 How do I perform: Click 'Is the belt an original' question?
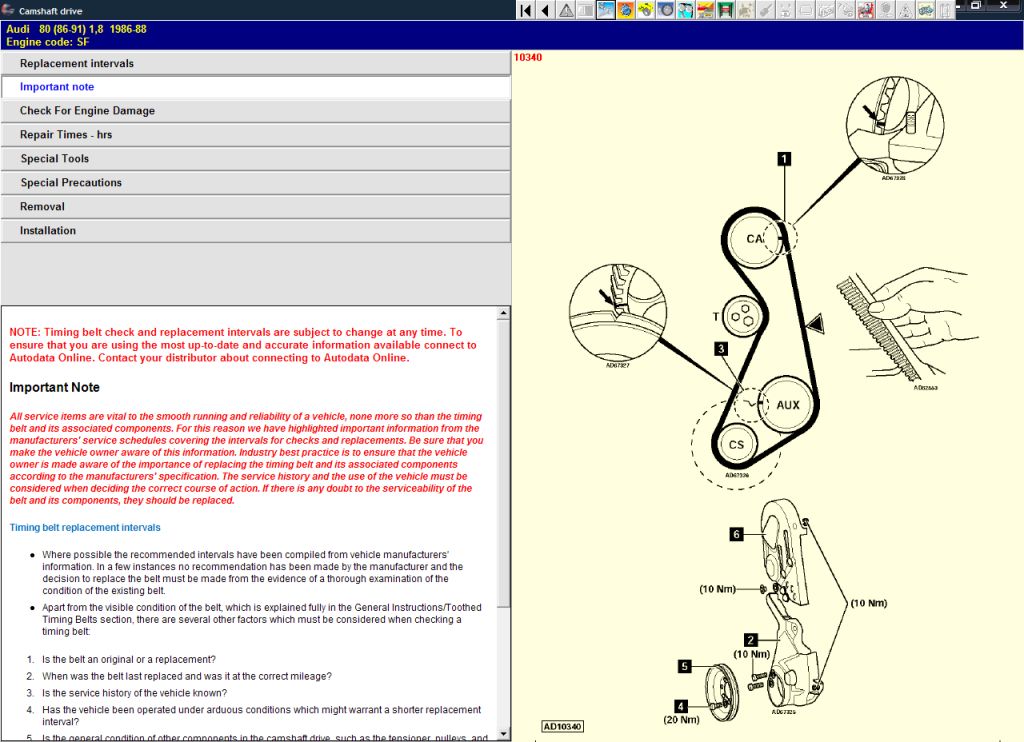tap(129, 660)
